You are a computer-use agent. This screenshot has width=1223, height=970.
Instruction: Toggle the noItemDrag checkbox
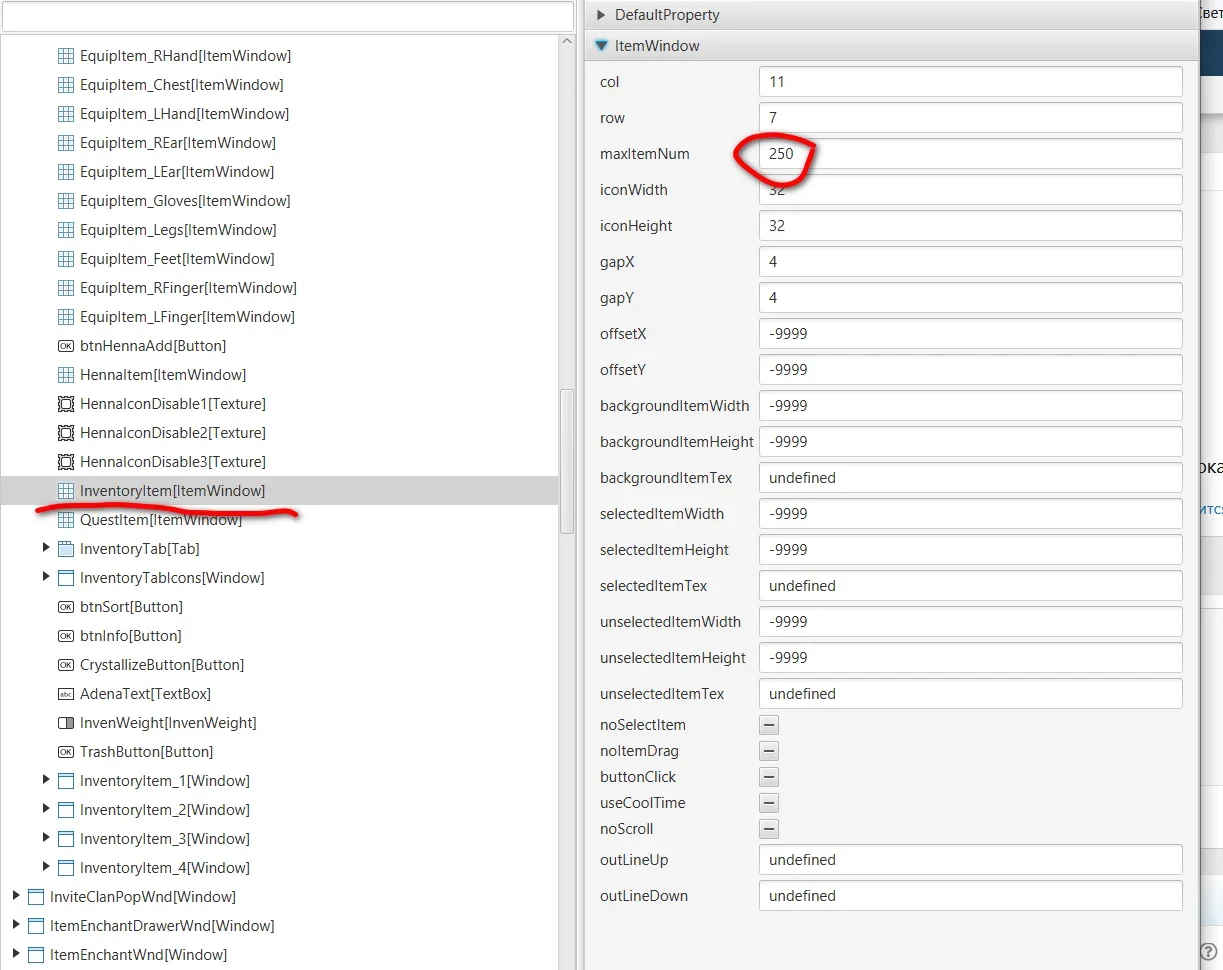[769, 751]
